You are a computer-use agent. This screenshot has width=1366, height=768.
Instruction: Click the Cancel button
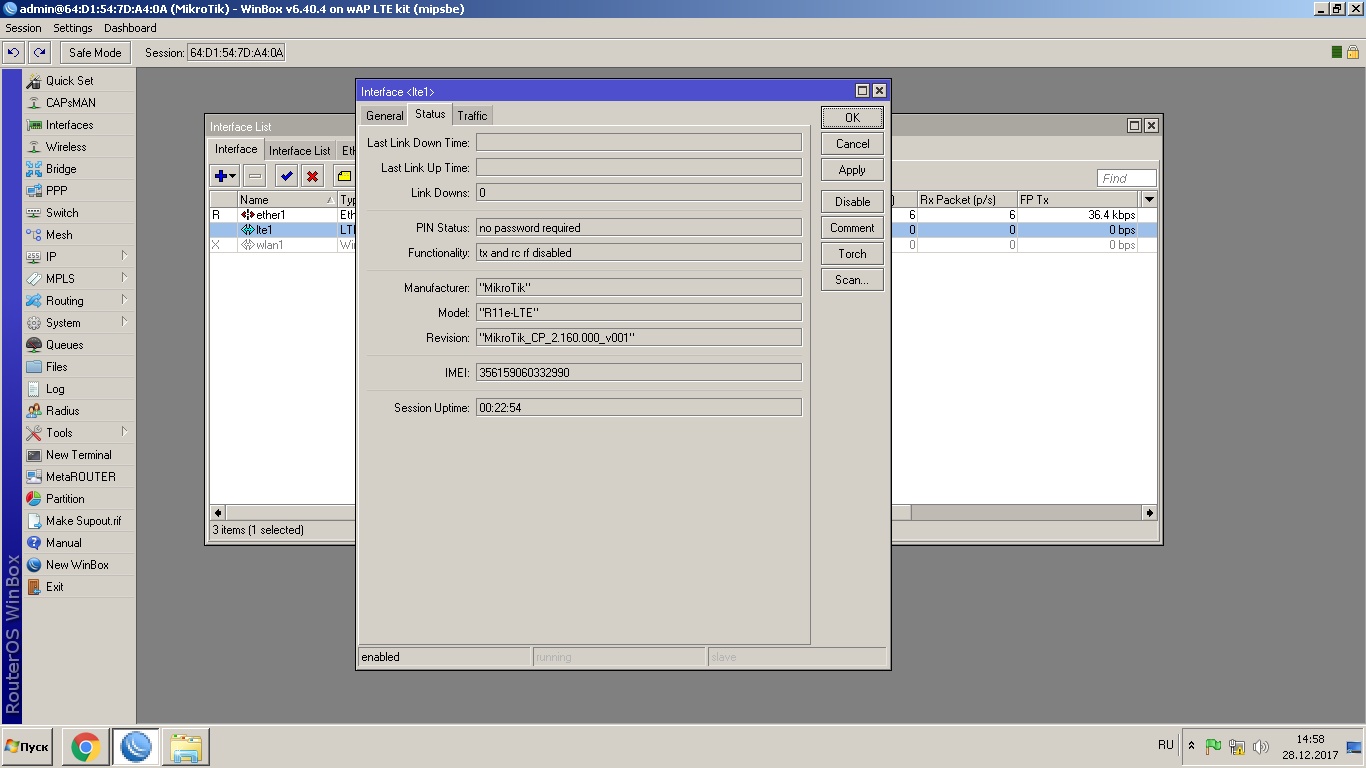[x=852, y=144]
